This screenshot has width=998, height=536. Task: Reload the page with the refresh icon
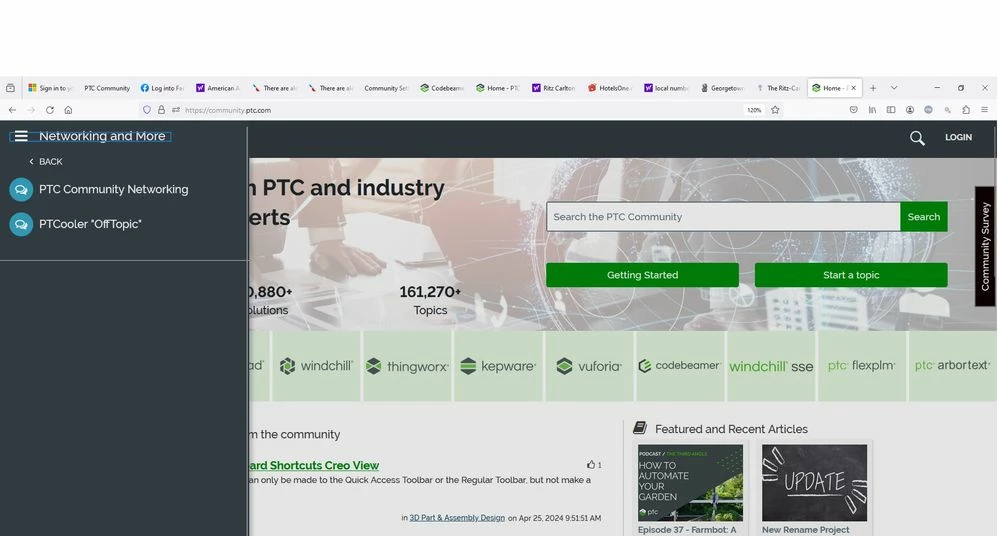(50, 109)
